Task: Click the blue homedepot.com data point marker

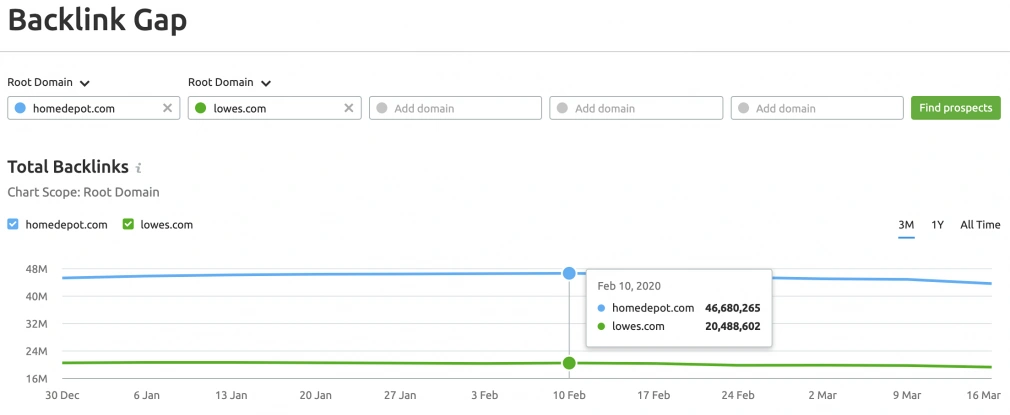Action: pos(569,273)
